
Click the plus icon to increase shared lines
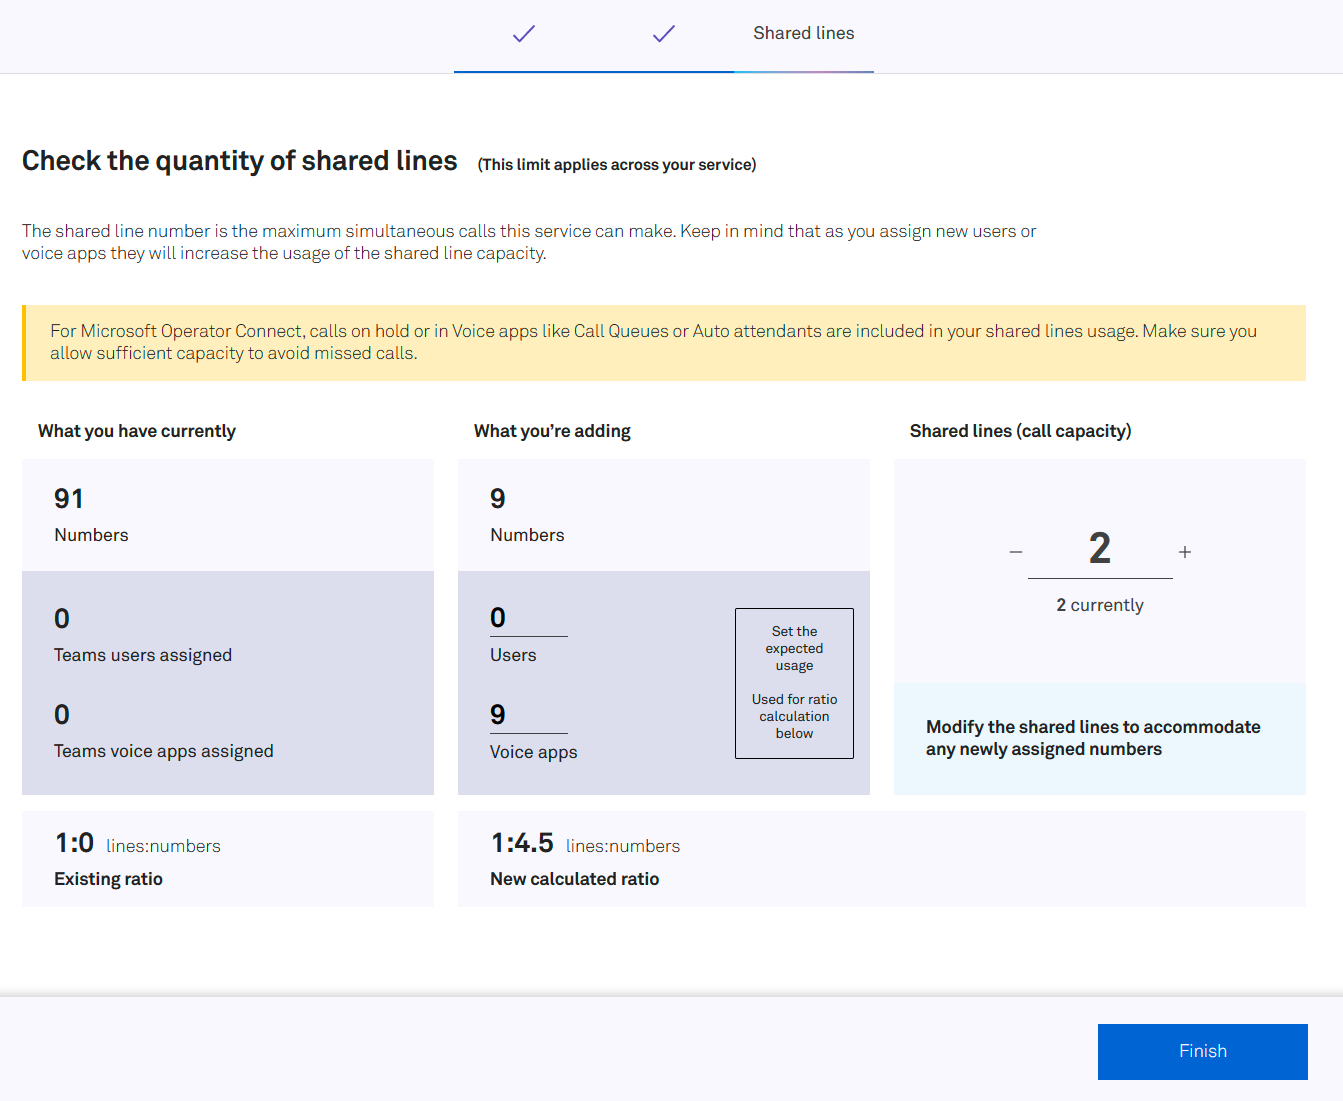pyautogui.click(x=1185, y=552)
